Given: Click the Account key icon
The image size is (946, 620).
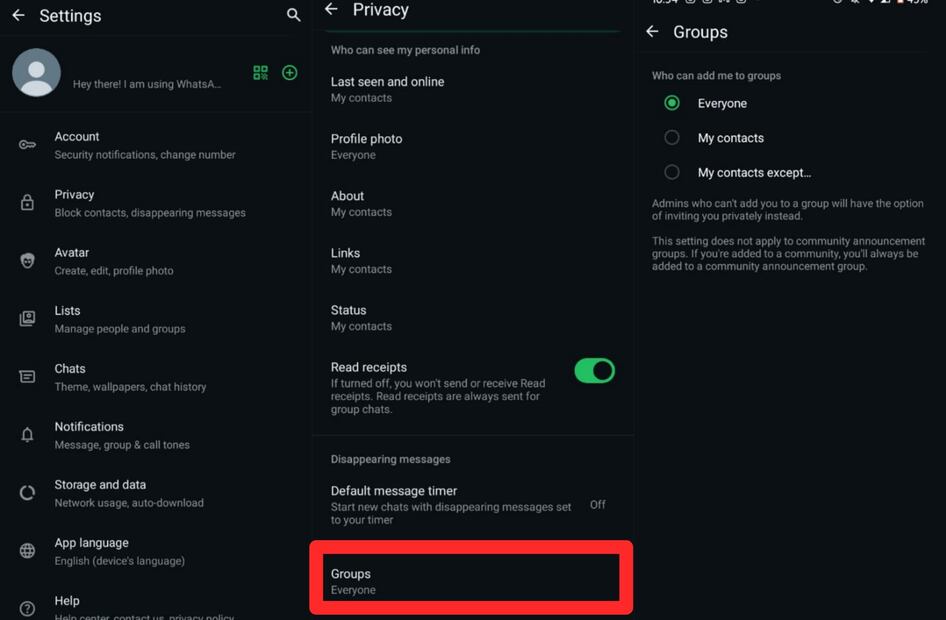Looking at the screenshot, I should click(27, 145).
